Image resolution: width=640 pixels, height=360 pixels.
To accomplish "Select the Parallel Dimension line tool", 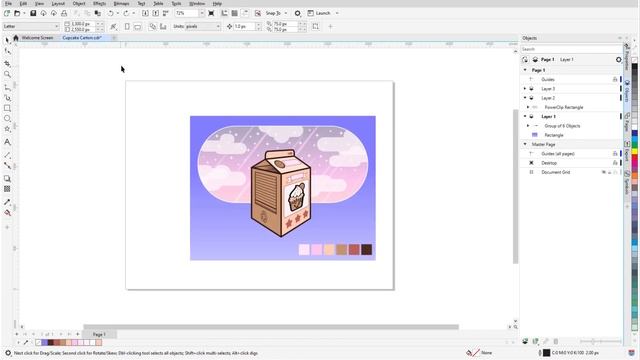I will coord(7,155).
